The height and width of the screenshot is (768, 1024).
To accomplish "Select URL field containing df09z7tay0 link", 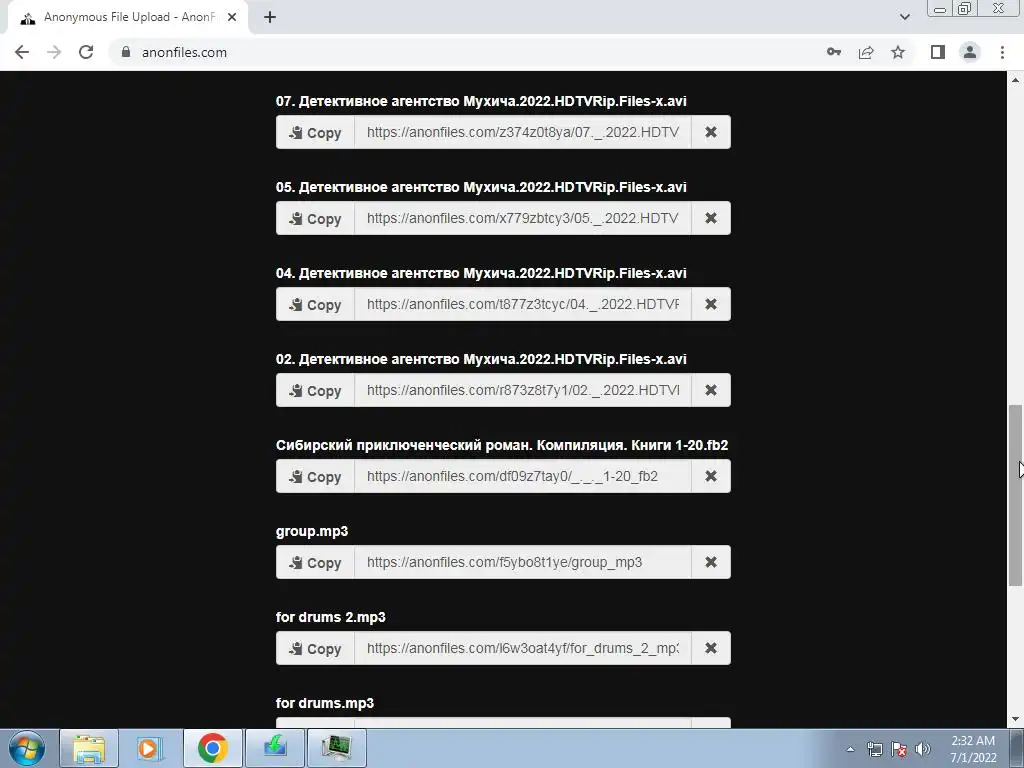I will (x=523, y=477).
